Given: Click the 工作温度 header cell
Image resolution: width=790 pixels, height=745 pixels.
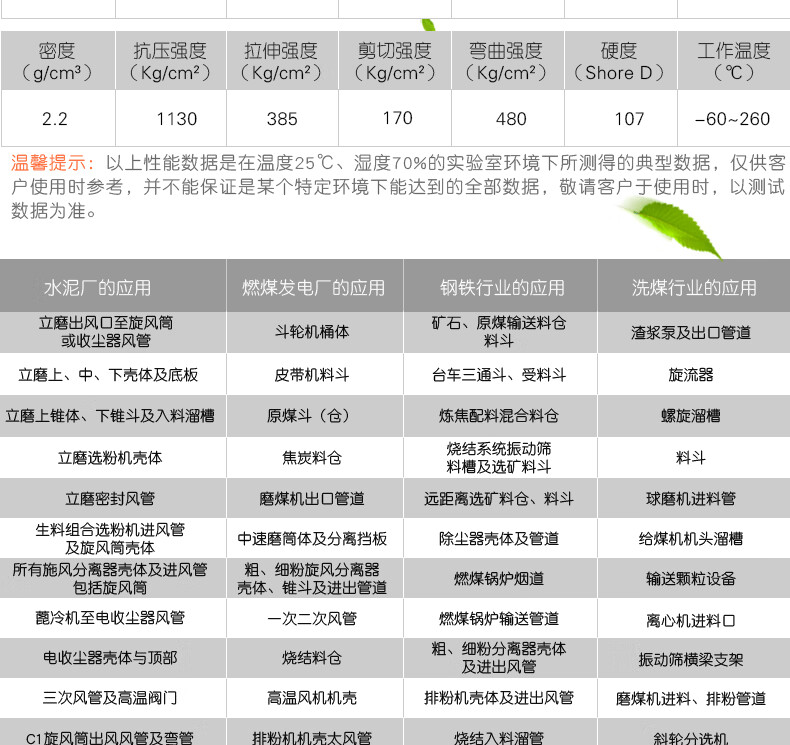Looking at the screenshot, I should pyautogui.click(x=733, y=61).
